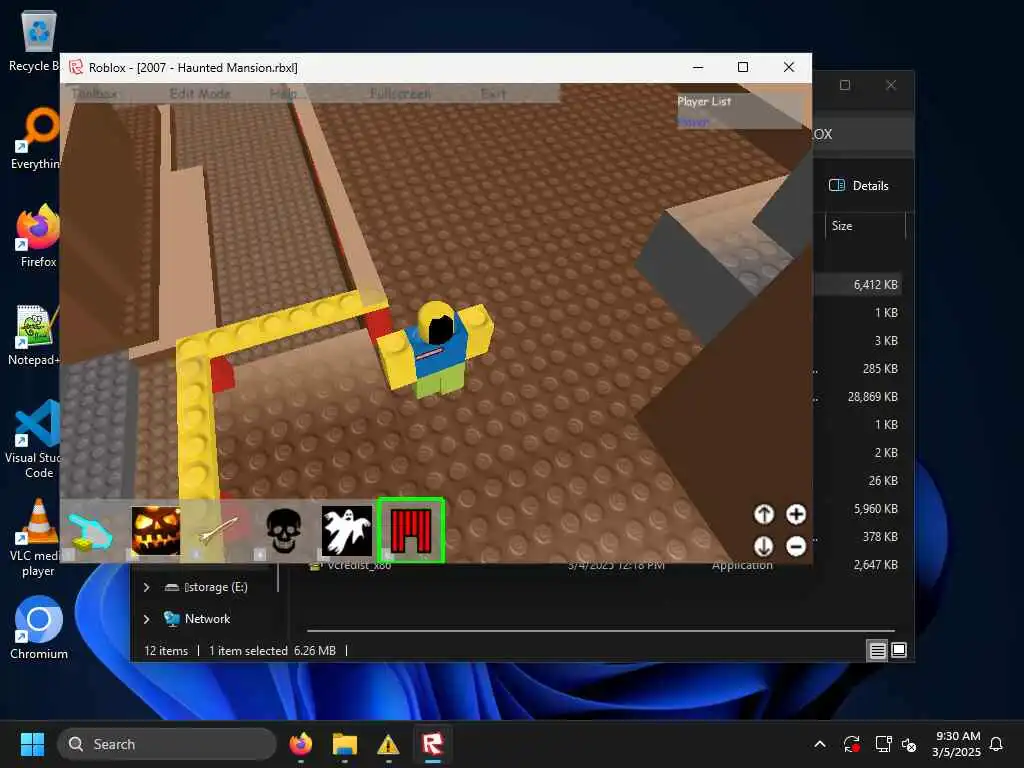Open the Visual Studio Code desktop shortcut
Viewport: 1024px width, 768px height.
coord(36,439)
